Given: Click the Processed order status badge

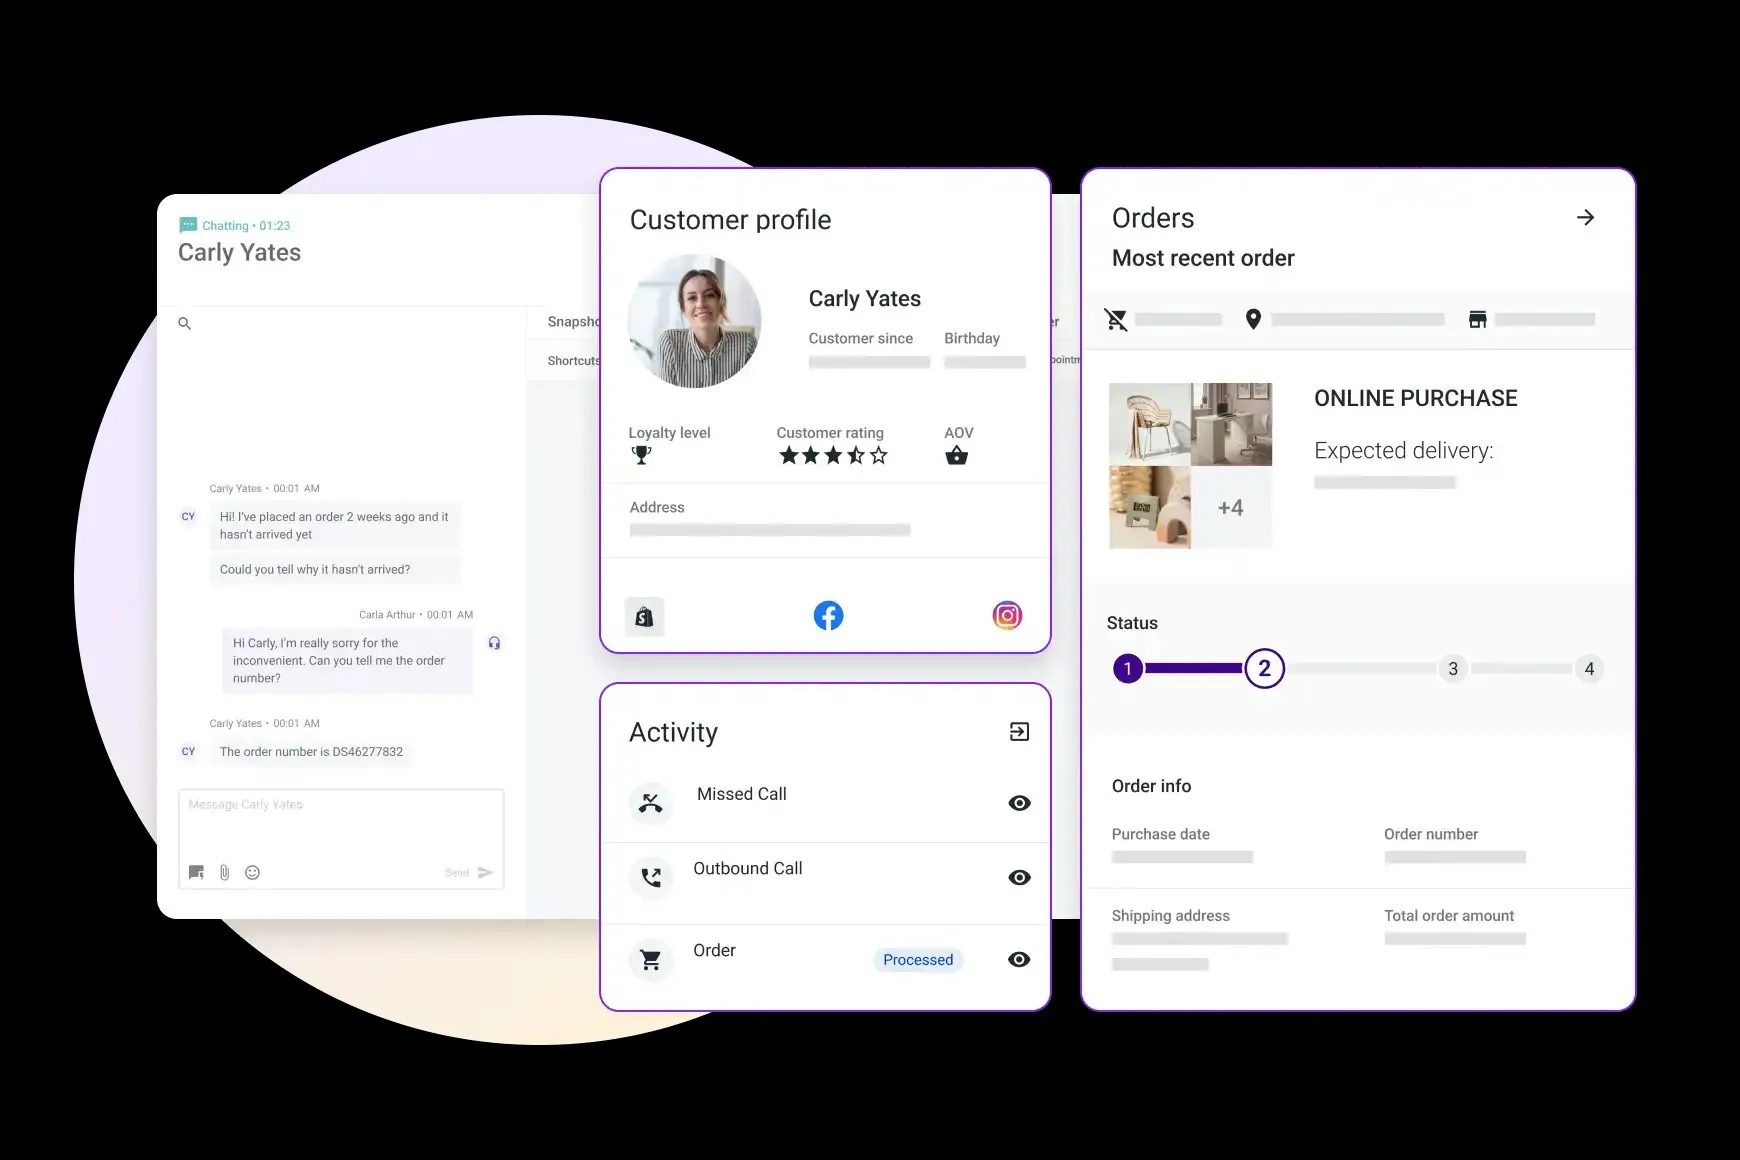Looking at the screenshot, I should [918, 960].
